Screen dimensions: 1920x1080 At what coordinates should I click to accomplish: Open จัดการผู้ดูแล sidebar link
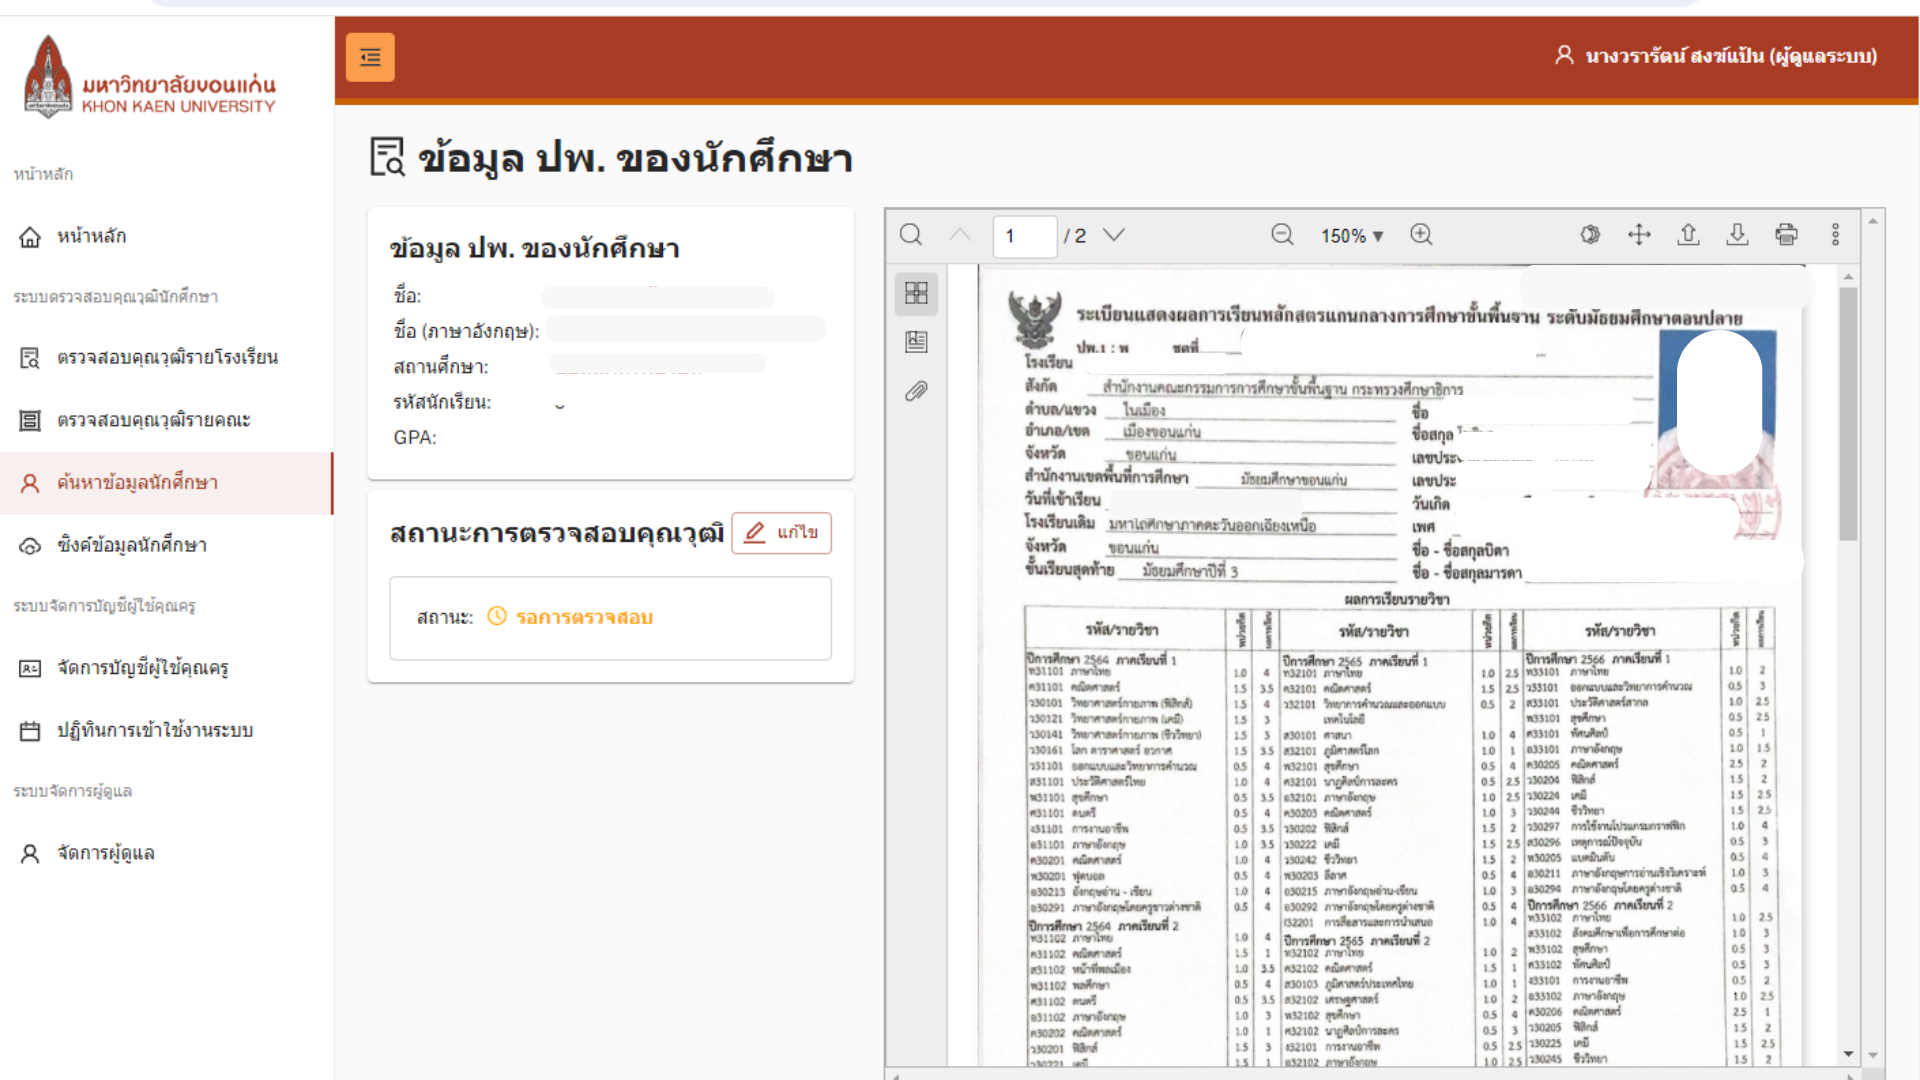point(105,853)
